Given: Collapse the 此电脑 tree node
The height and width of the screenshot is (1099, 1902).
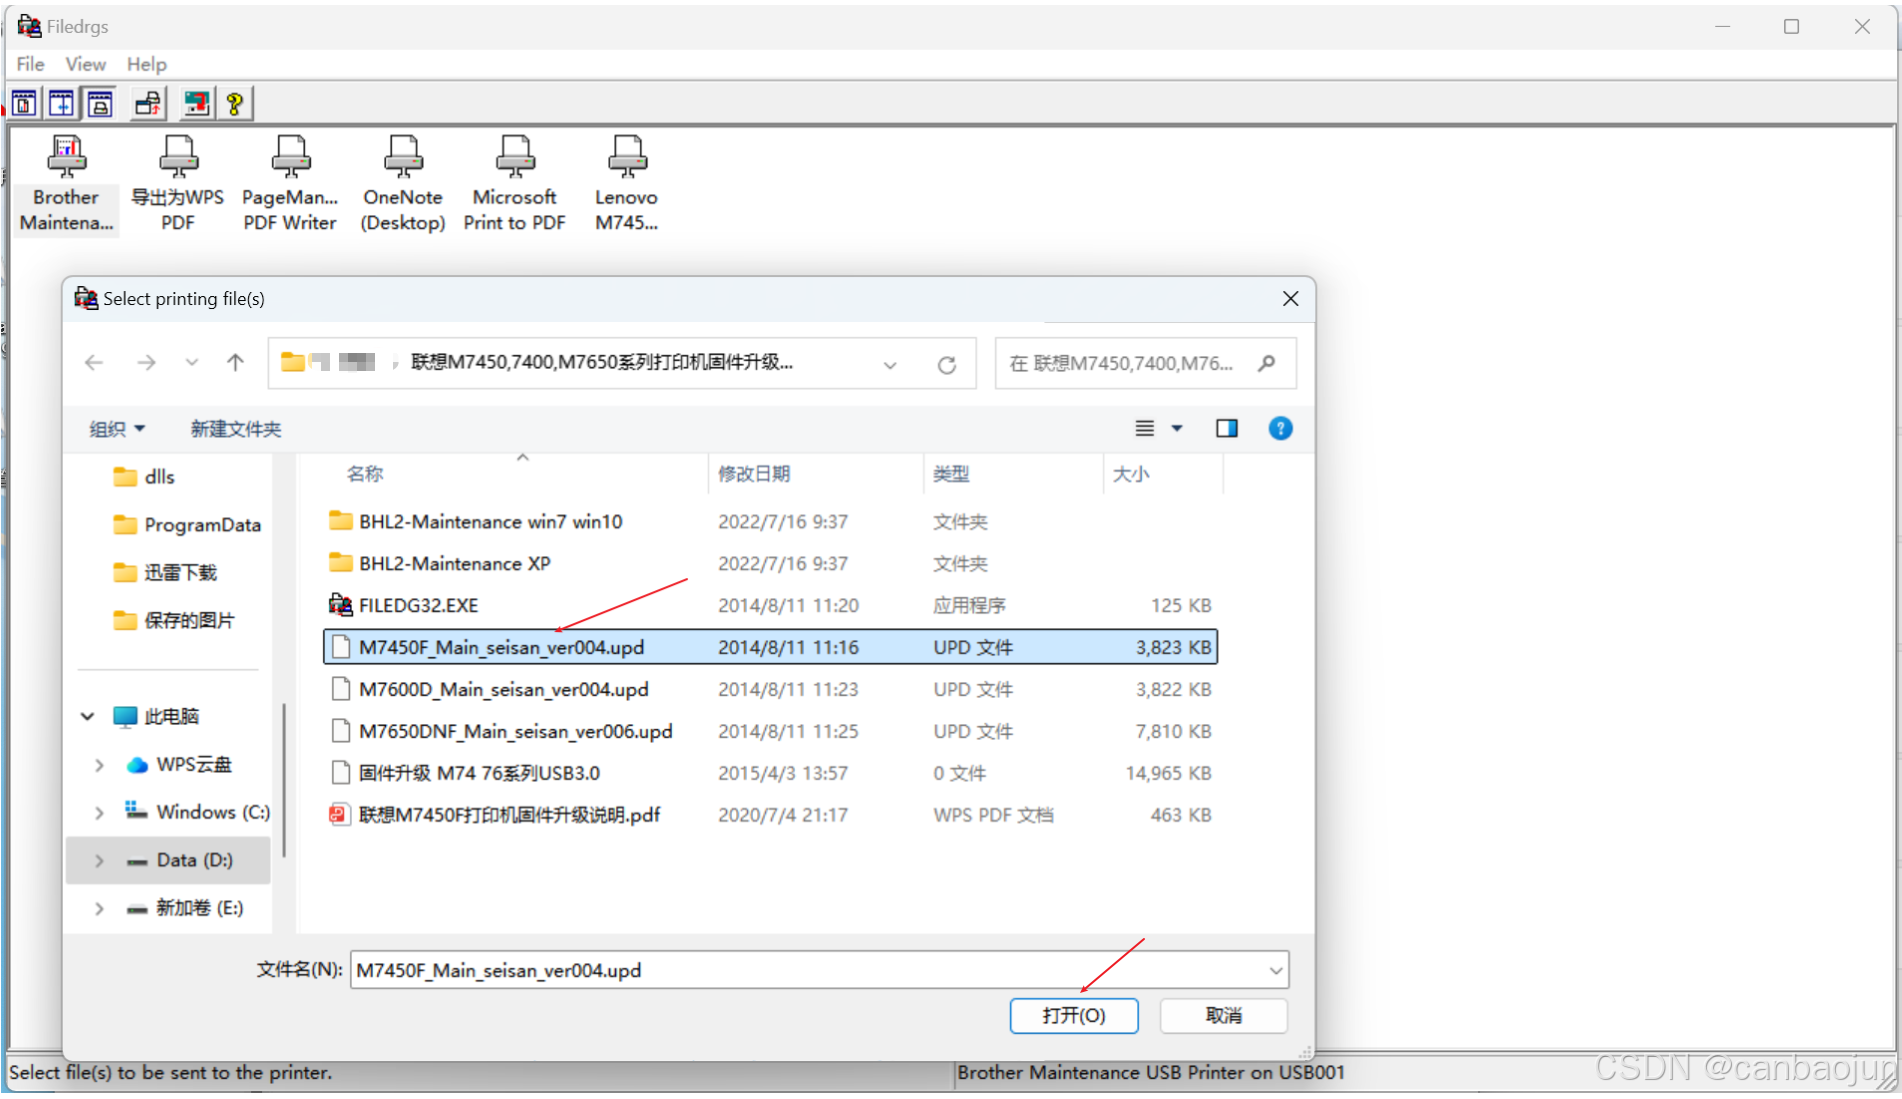Looking at the screenshot, I should pos(88,717).
